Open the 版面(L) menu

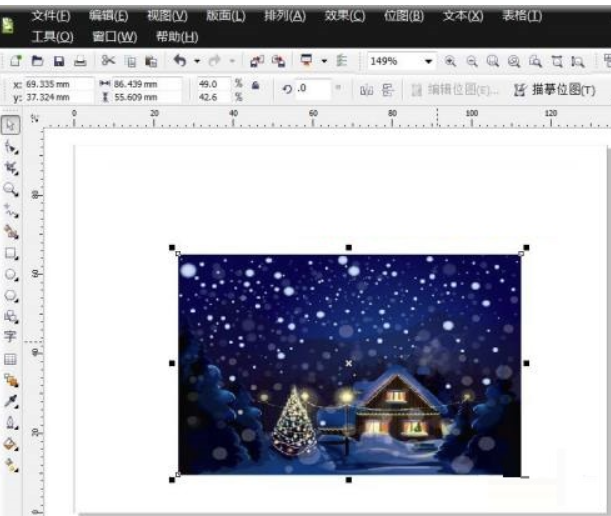(226, 16)
